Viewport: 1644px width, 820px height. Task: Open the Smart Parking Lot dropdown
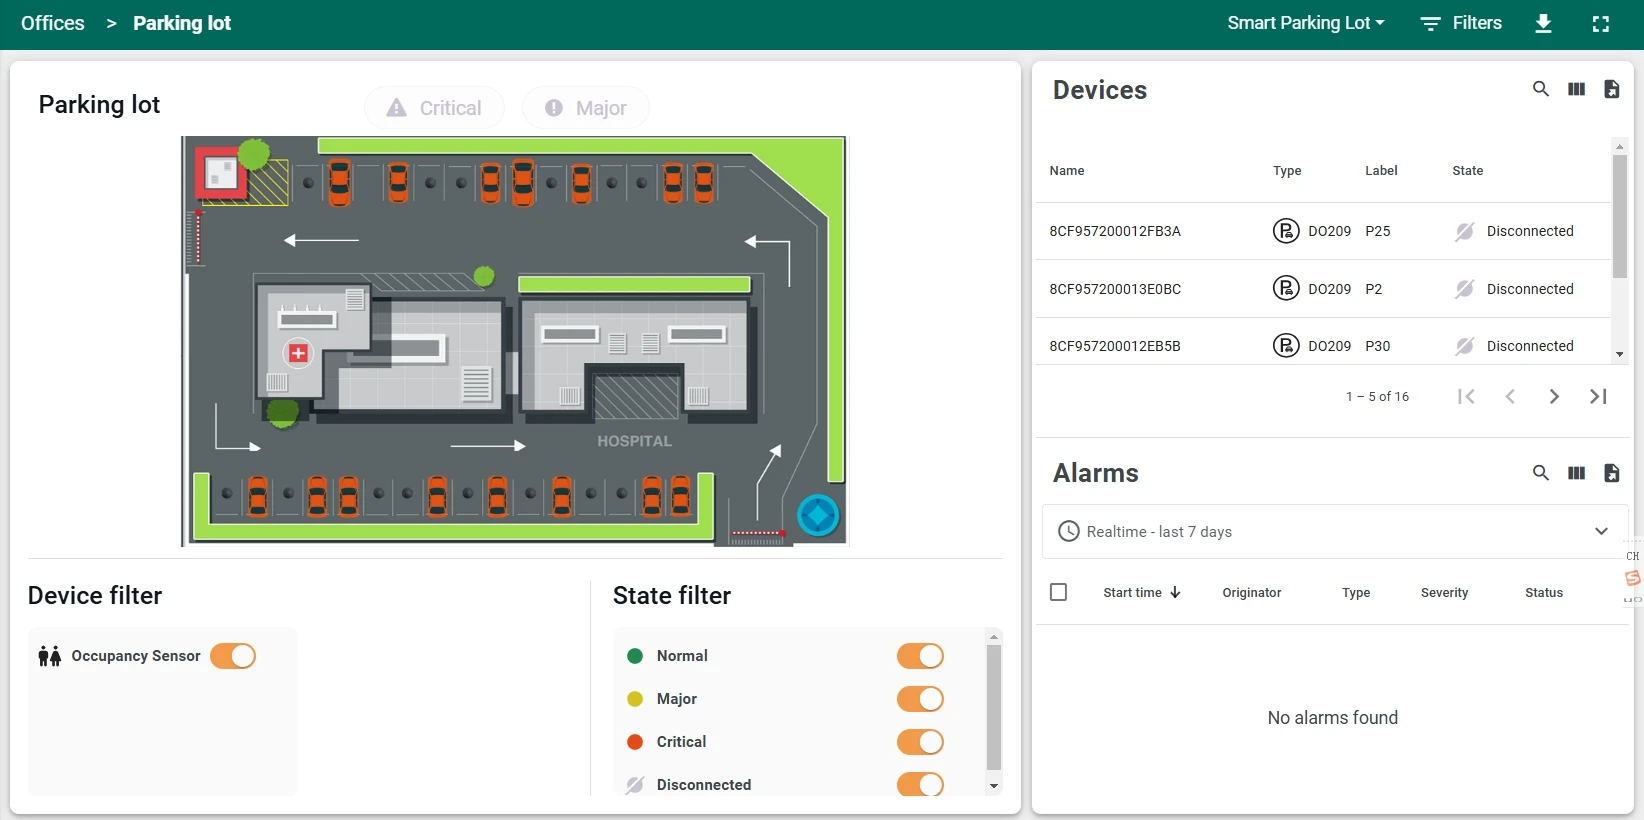pyautogui.click(x=1305, y=23)
